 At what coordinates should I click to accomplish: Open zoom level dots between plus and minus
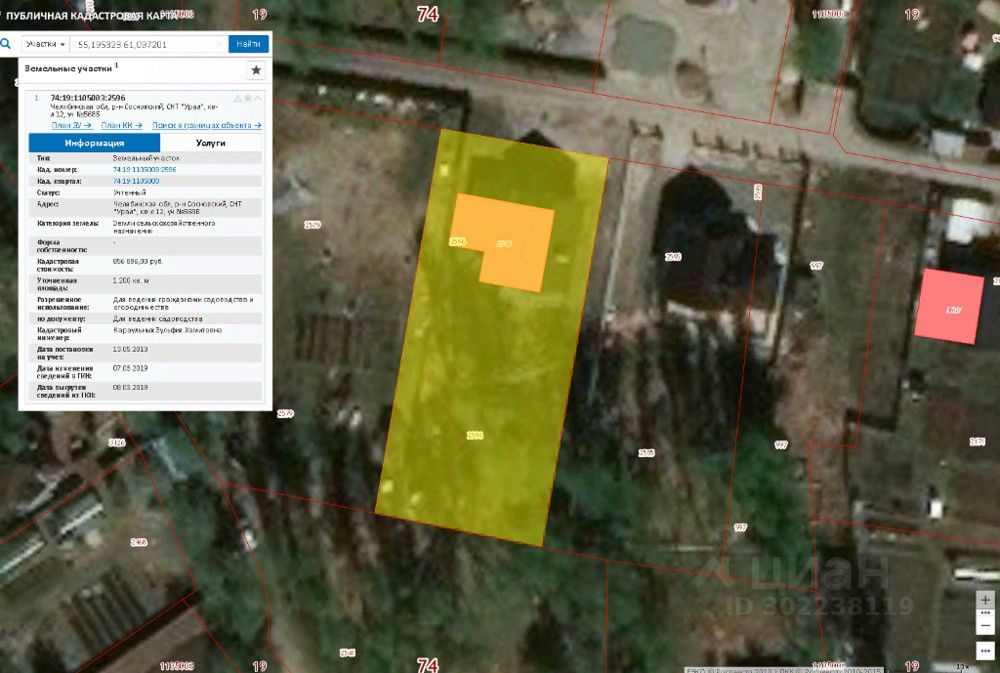point(985,612)
